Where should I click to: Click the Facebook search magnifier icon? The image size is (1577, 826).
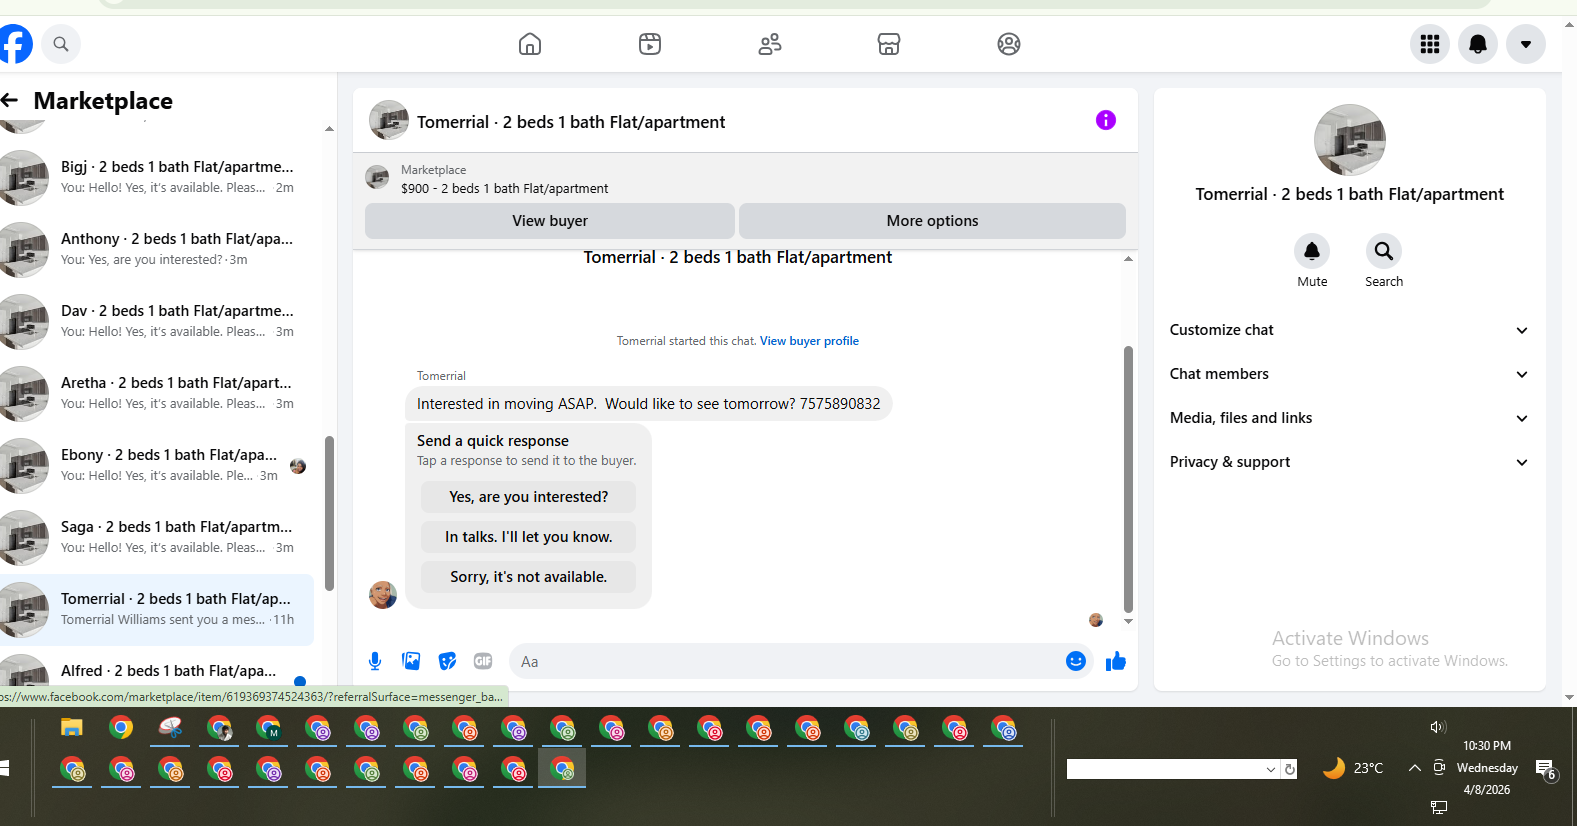pyautogui.click(x=61, y=44)
